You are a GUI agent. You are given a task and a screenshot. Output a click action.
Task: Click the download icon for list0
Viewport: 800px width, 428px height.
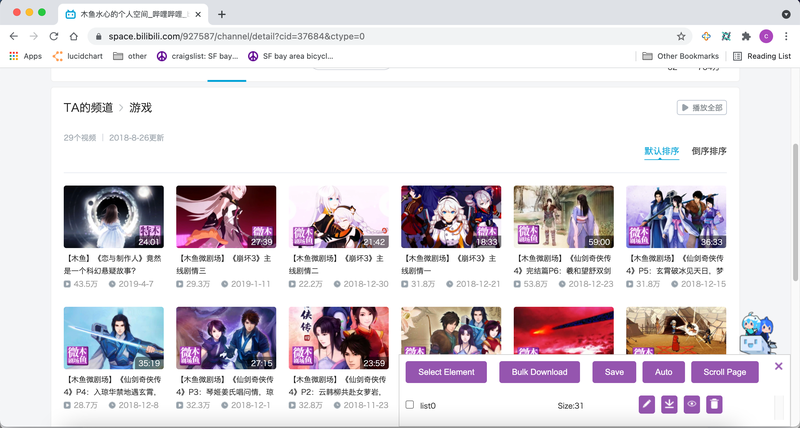[x=669, y=405]
